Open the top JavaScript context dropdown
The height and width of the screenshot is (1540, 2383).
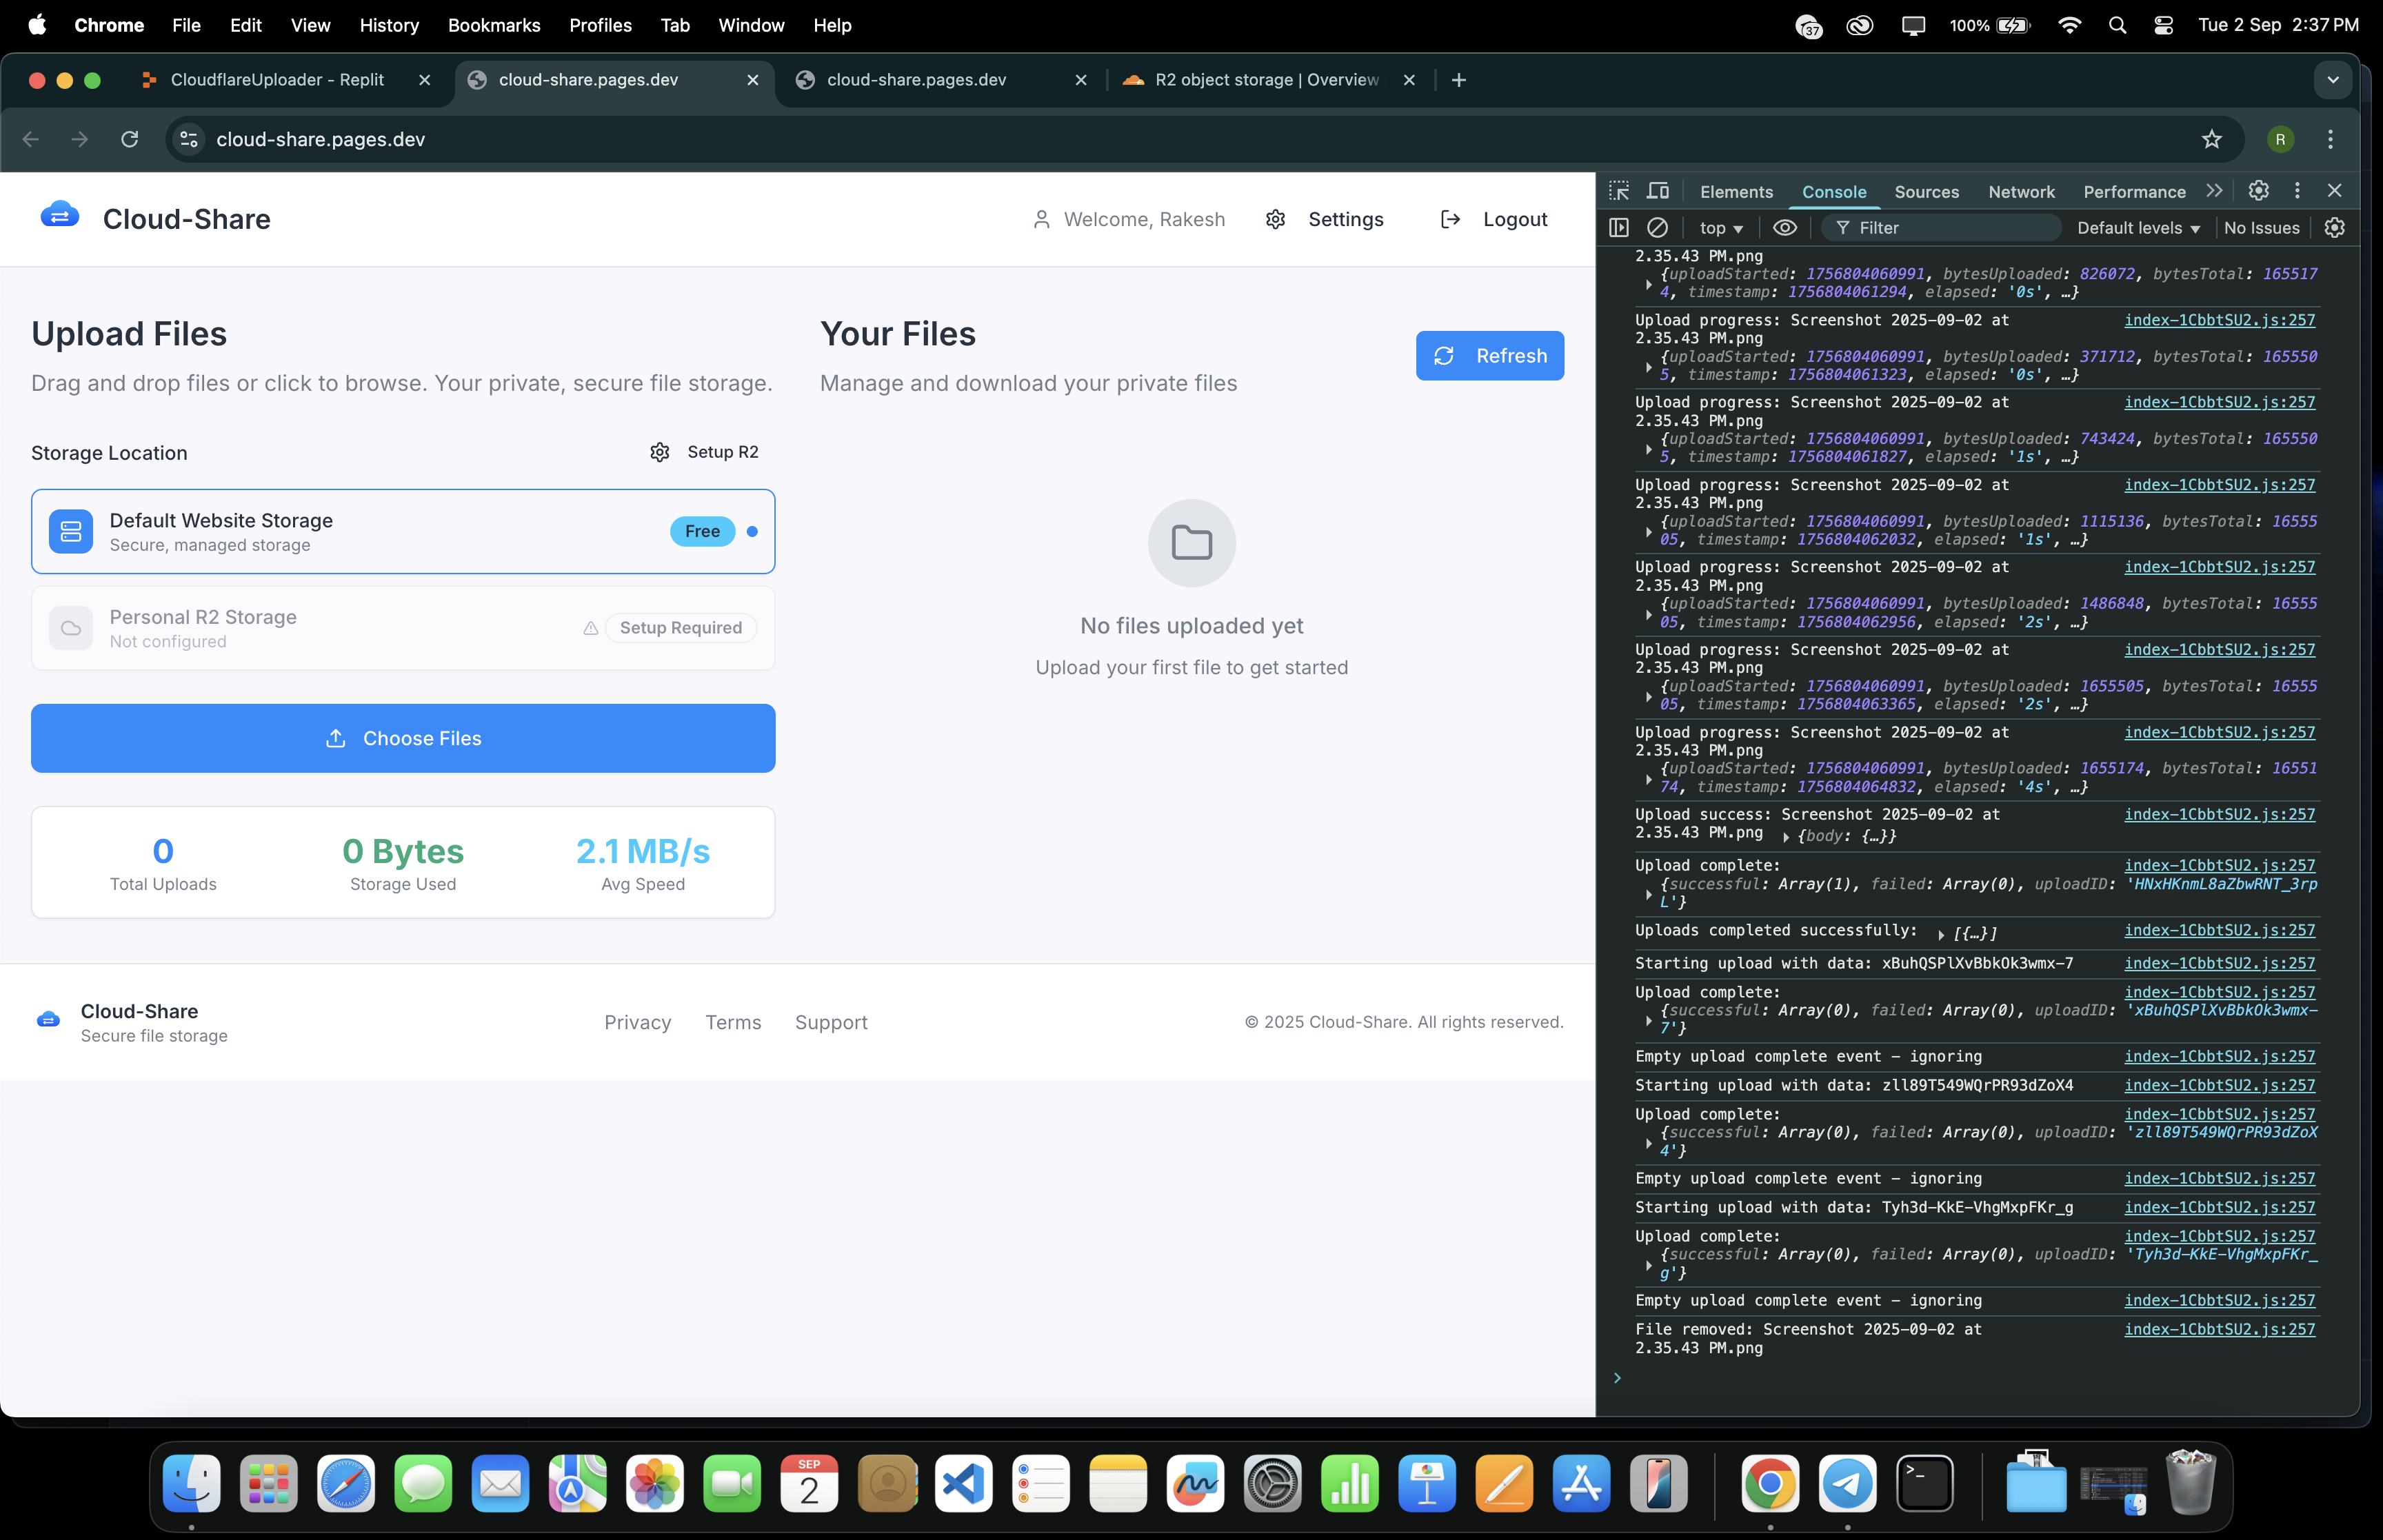click(x=1721, y=228)
